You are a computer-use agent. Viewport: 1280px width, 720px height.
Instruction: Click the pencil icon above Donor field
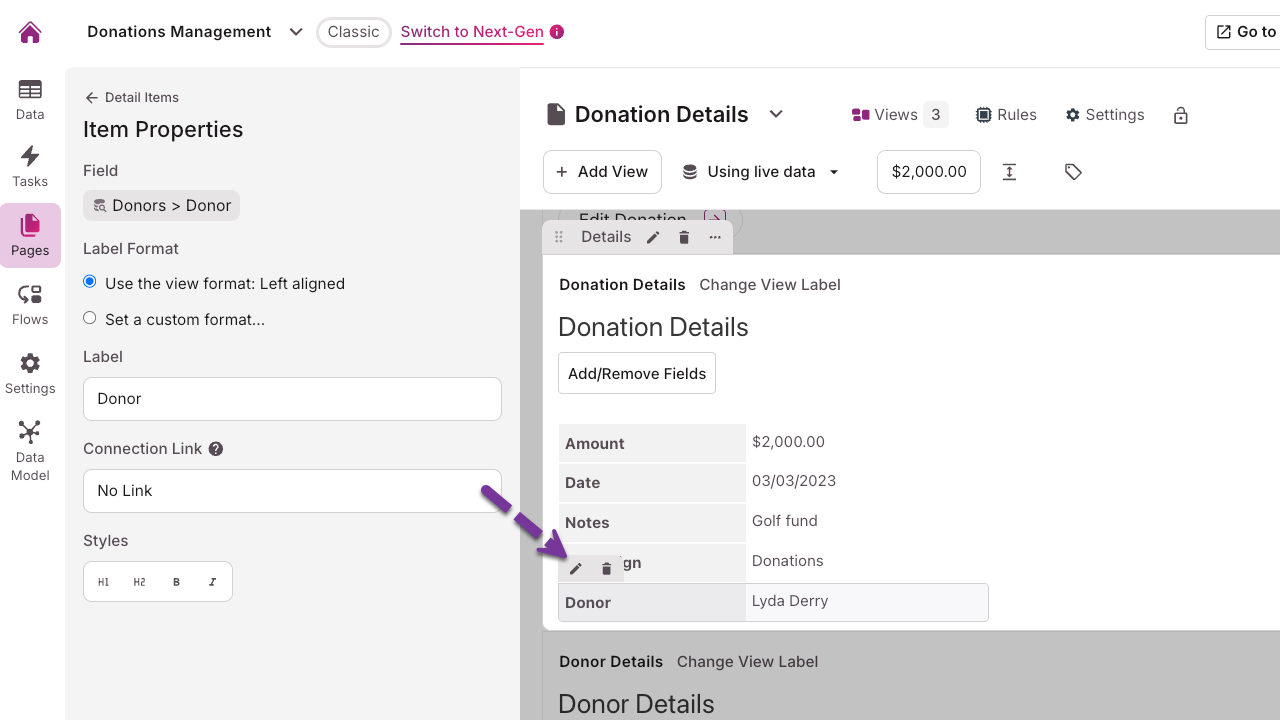[576, 569]
